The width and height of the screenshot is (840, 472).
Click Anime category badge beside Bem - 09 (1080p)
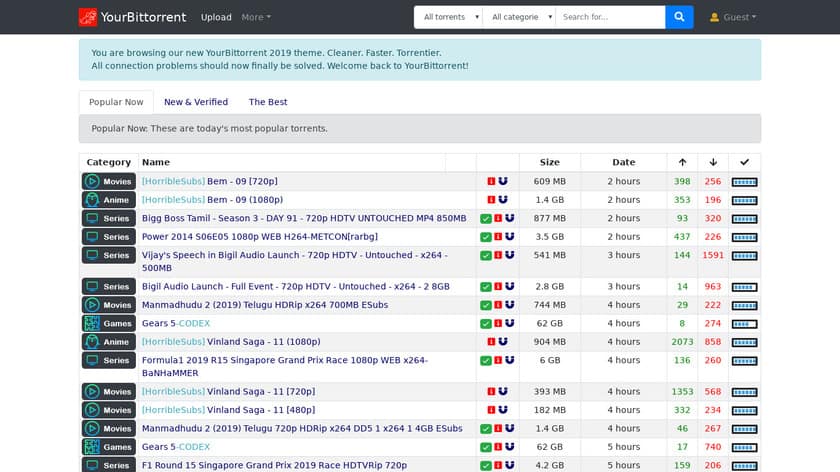pos(109,200)
